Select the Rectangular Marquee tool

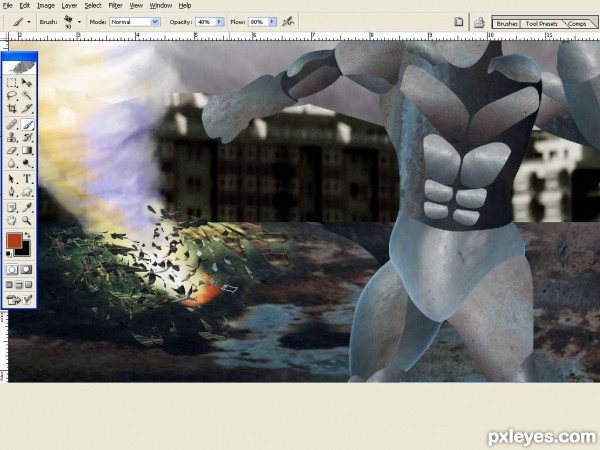click(12, 82)
